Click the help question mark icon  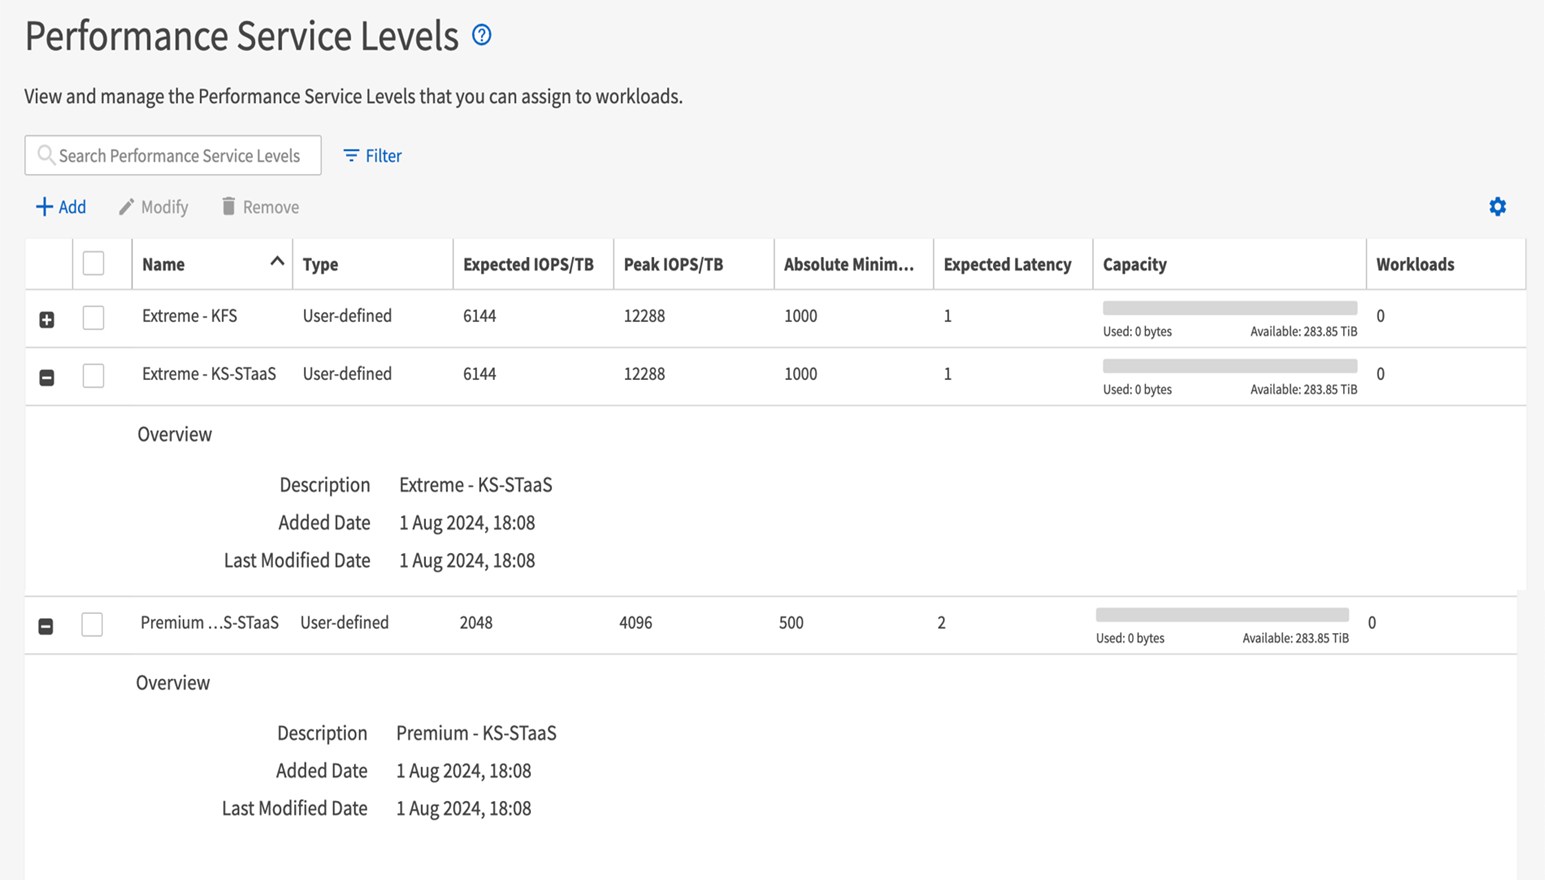[481, 35]
